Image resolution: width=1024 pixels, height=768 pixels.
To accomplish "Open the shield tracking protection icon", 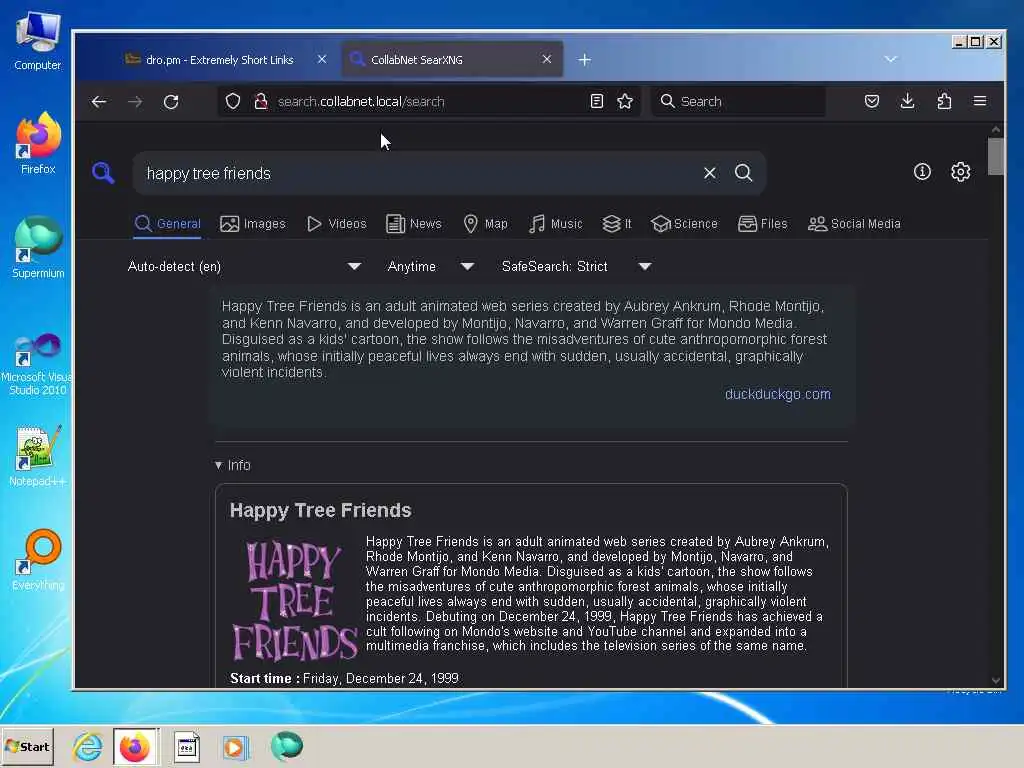I will click(x=233, y=101).
